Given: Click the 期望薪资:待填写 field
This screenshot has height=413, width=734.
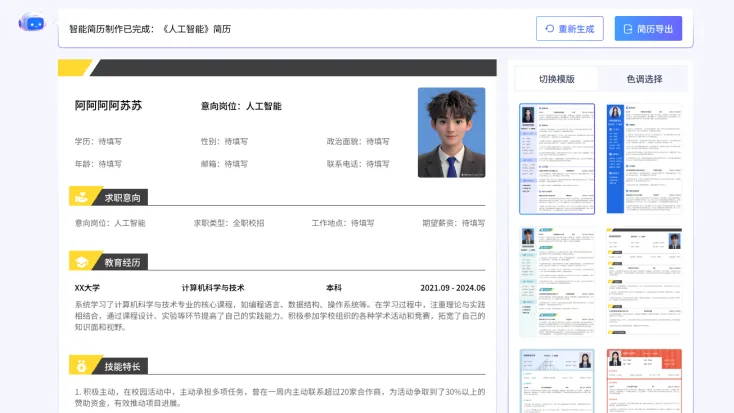Looking at the screenshot, I should click(x=454, y=223).
